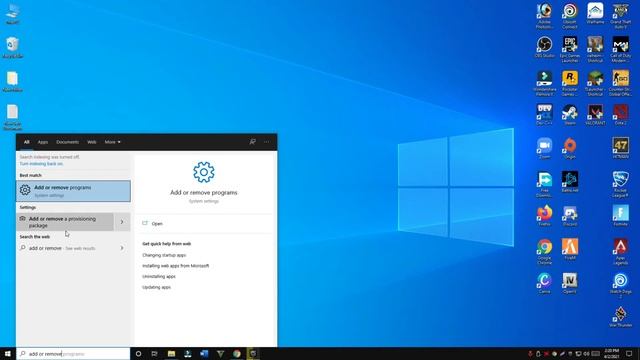Select the HITMAN desktop icon
Viewport: 640px width, 360px height.
click(x=620, y=148)
